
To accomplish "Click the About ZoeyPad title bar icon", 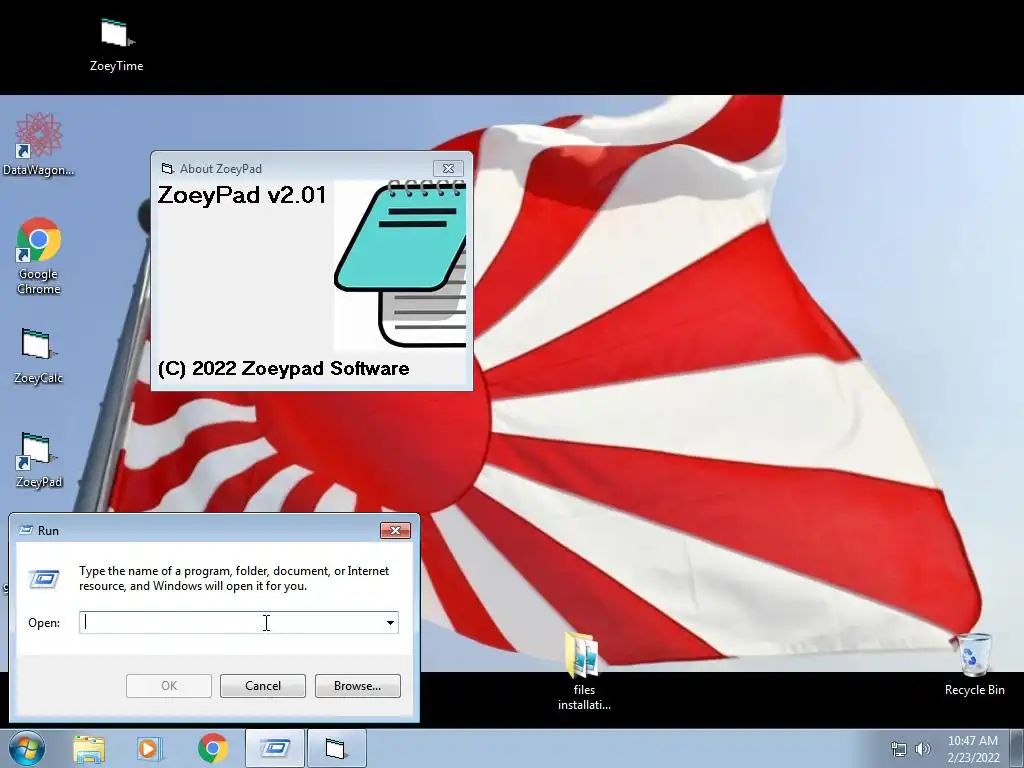I will click(x=167, y=168).
